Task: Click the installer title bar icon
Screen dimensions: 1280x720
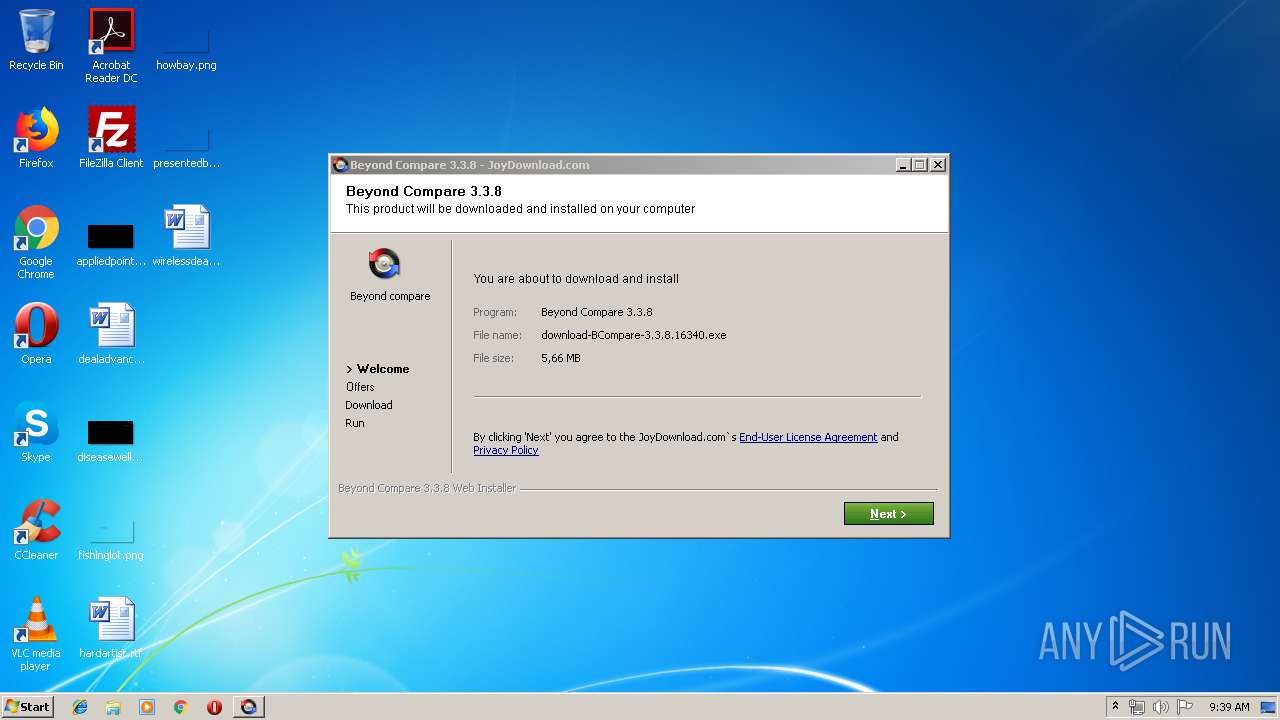Action: pos(340,165)
